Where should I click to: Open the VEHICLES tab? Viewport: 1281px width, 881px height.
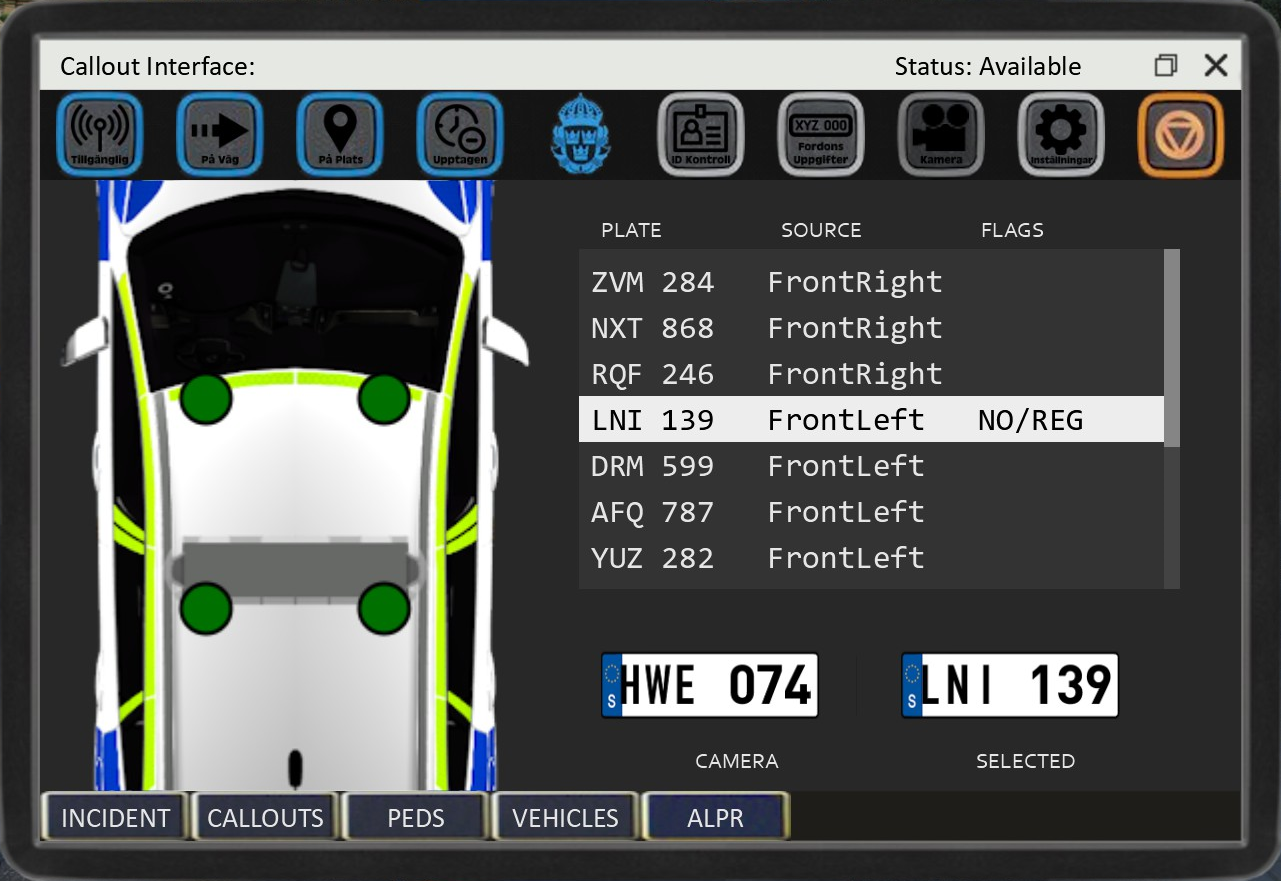tap(565, 818)
